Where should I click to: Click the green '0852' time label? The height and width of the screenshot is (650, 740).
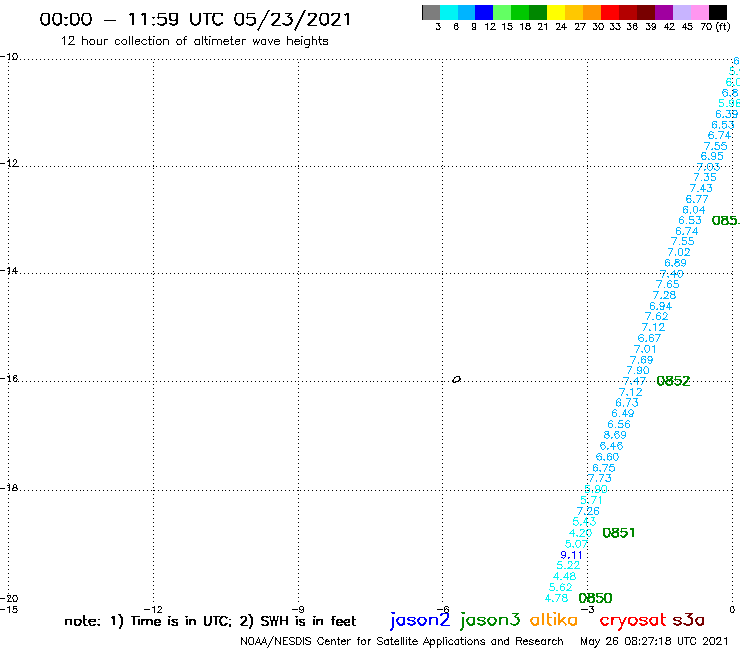tap(673, 381)
